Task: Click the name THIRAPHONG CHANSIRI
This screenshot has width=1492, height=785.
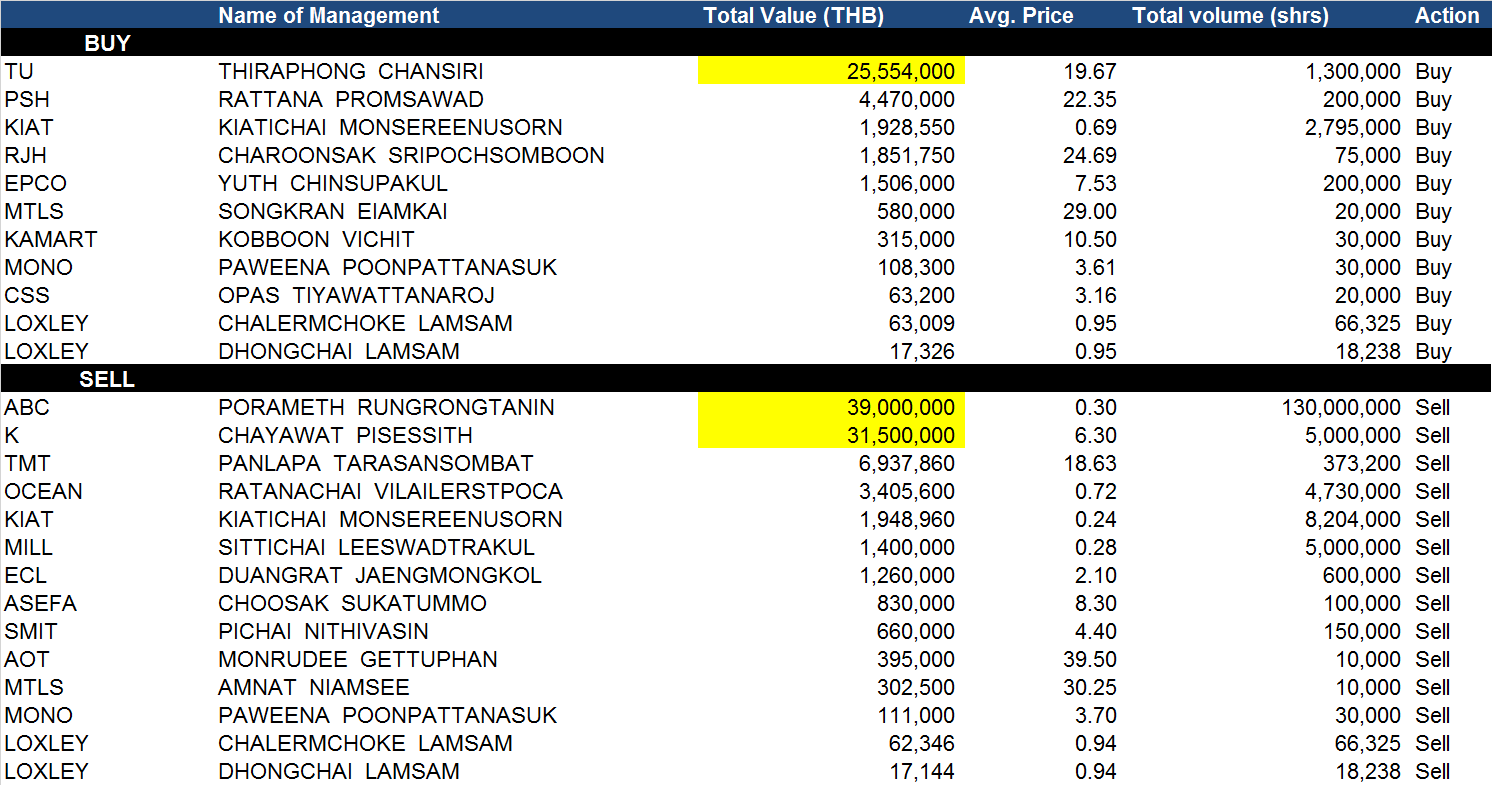Action: pyautogui.click(x=351, y=71)
